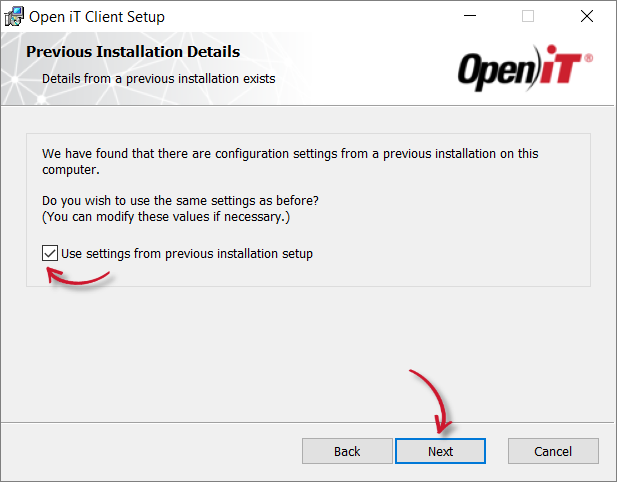Uncheck the use previous settings checkbox

(x=50, y=254)
